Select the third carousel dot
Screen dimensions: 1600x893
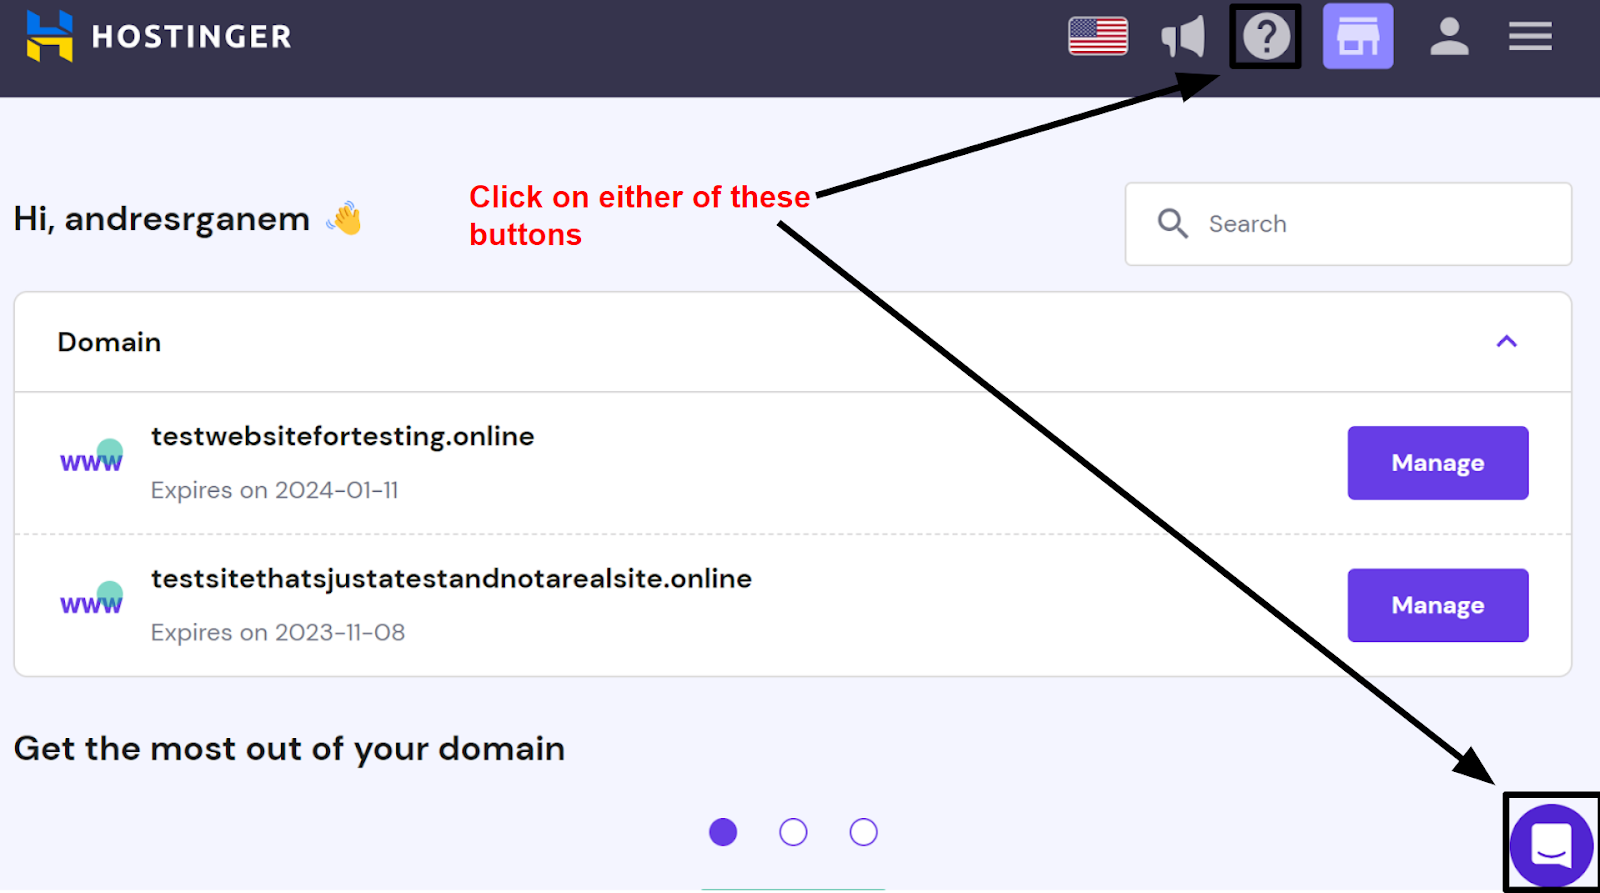tap(863, 832)
